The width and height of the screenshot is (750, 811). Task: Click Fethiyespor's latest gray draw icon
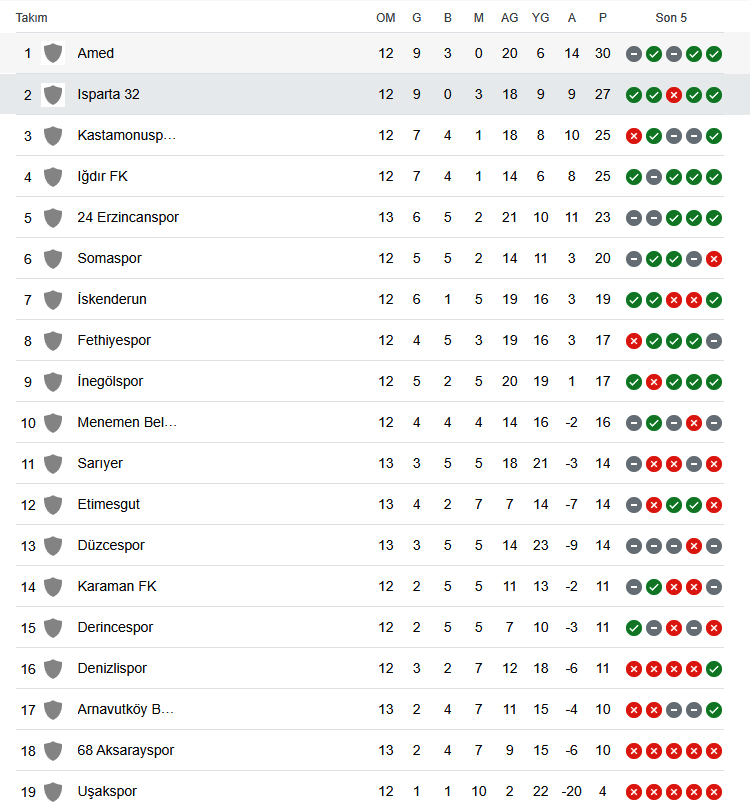click(x=714, y=341)
